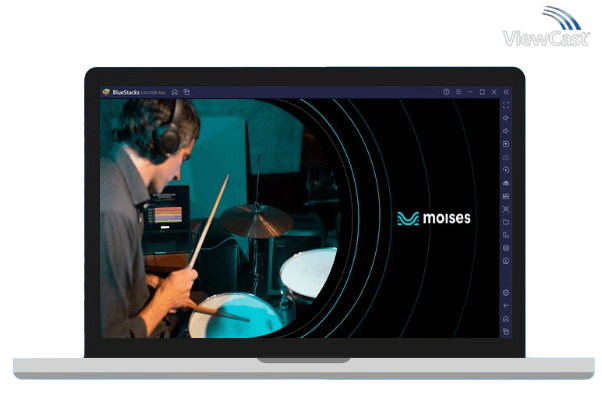The width and height of the screenshot is (602, 414).
Task: Click the volume down sidebar icon
Action: pos(506,131)
